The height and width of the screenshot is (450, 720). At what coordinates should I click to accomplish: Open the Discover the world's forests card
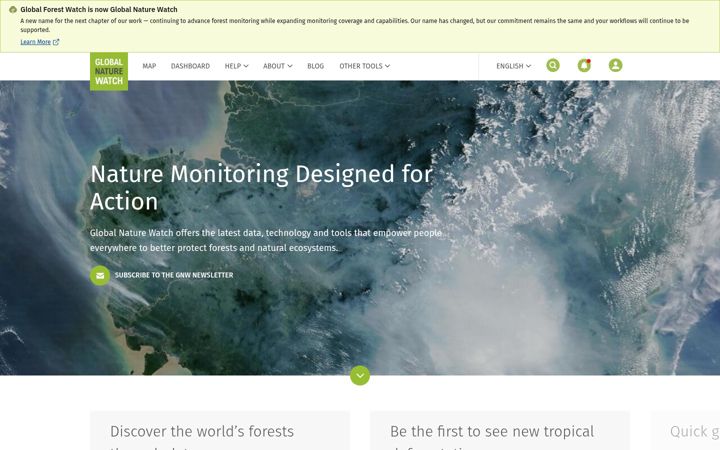tap(219, 431)
